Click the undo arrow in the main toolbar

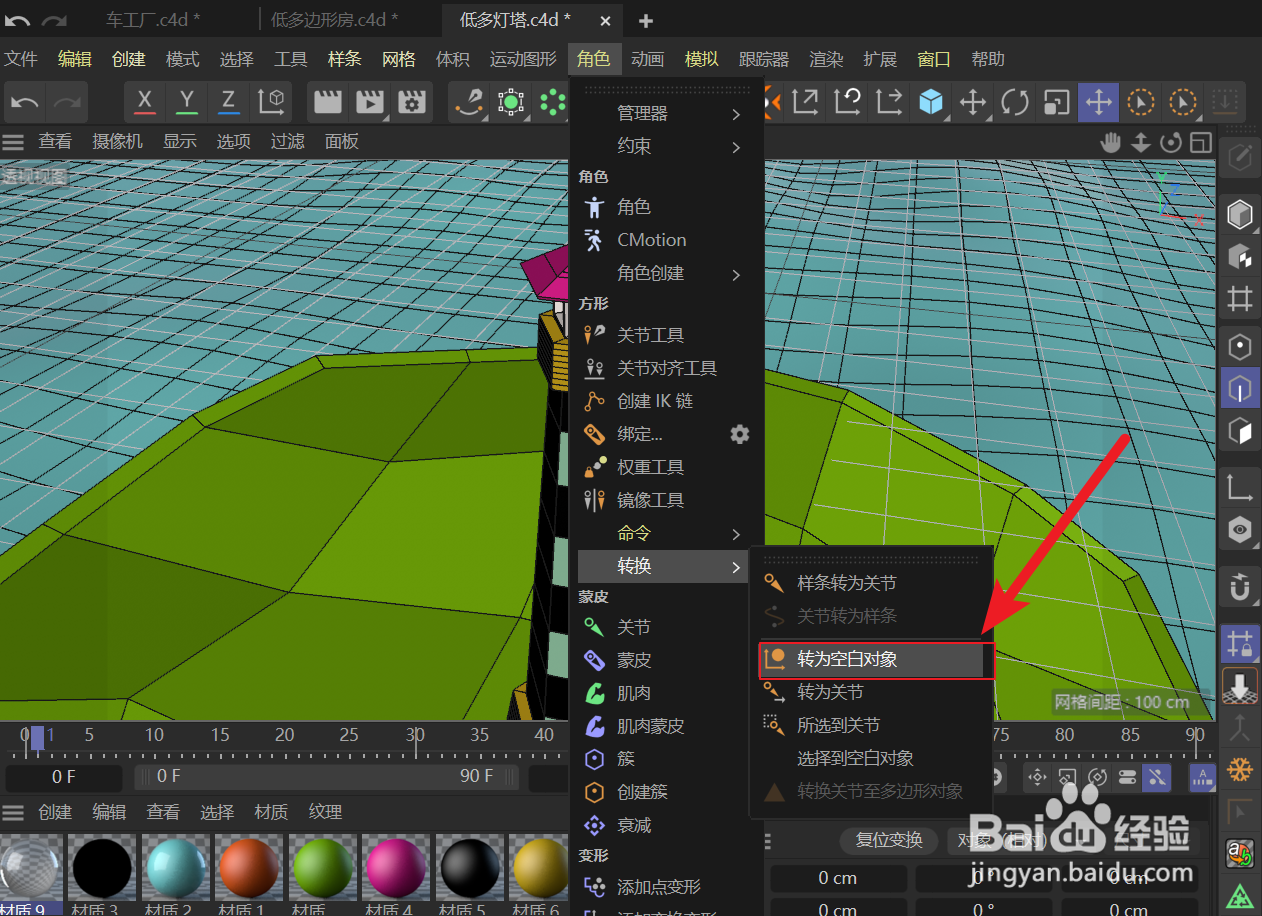[26, 102]
